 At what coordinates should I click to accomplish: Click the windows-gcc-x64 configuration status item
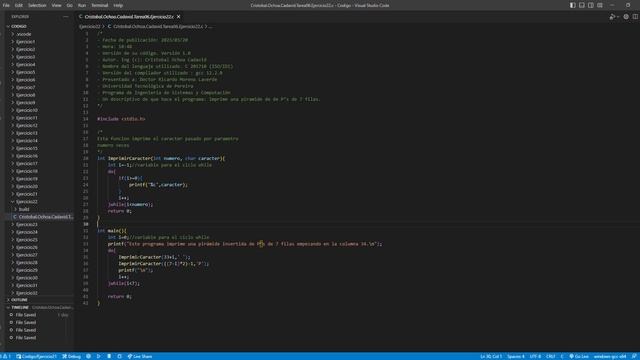(x=610, y=356)
